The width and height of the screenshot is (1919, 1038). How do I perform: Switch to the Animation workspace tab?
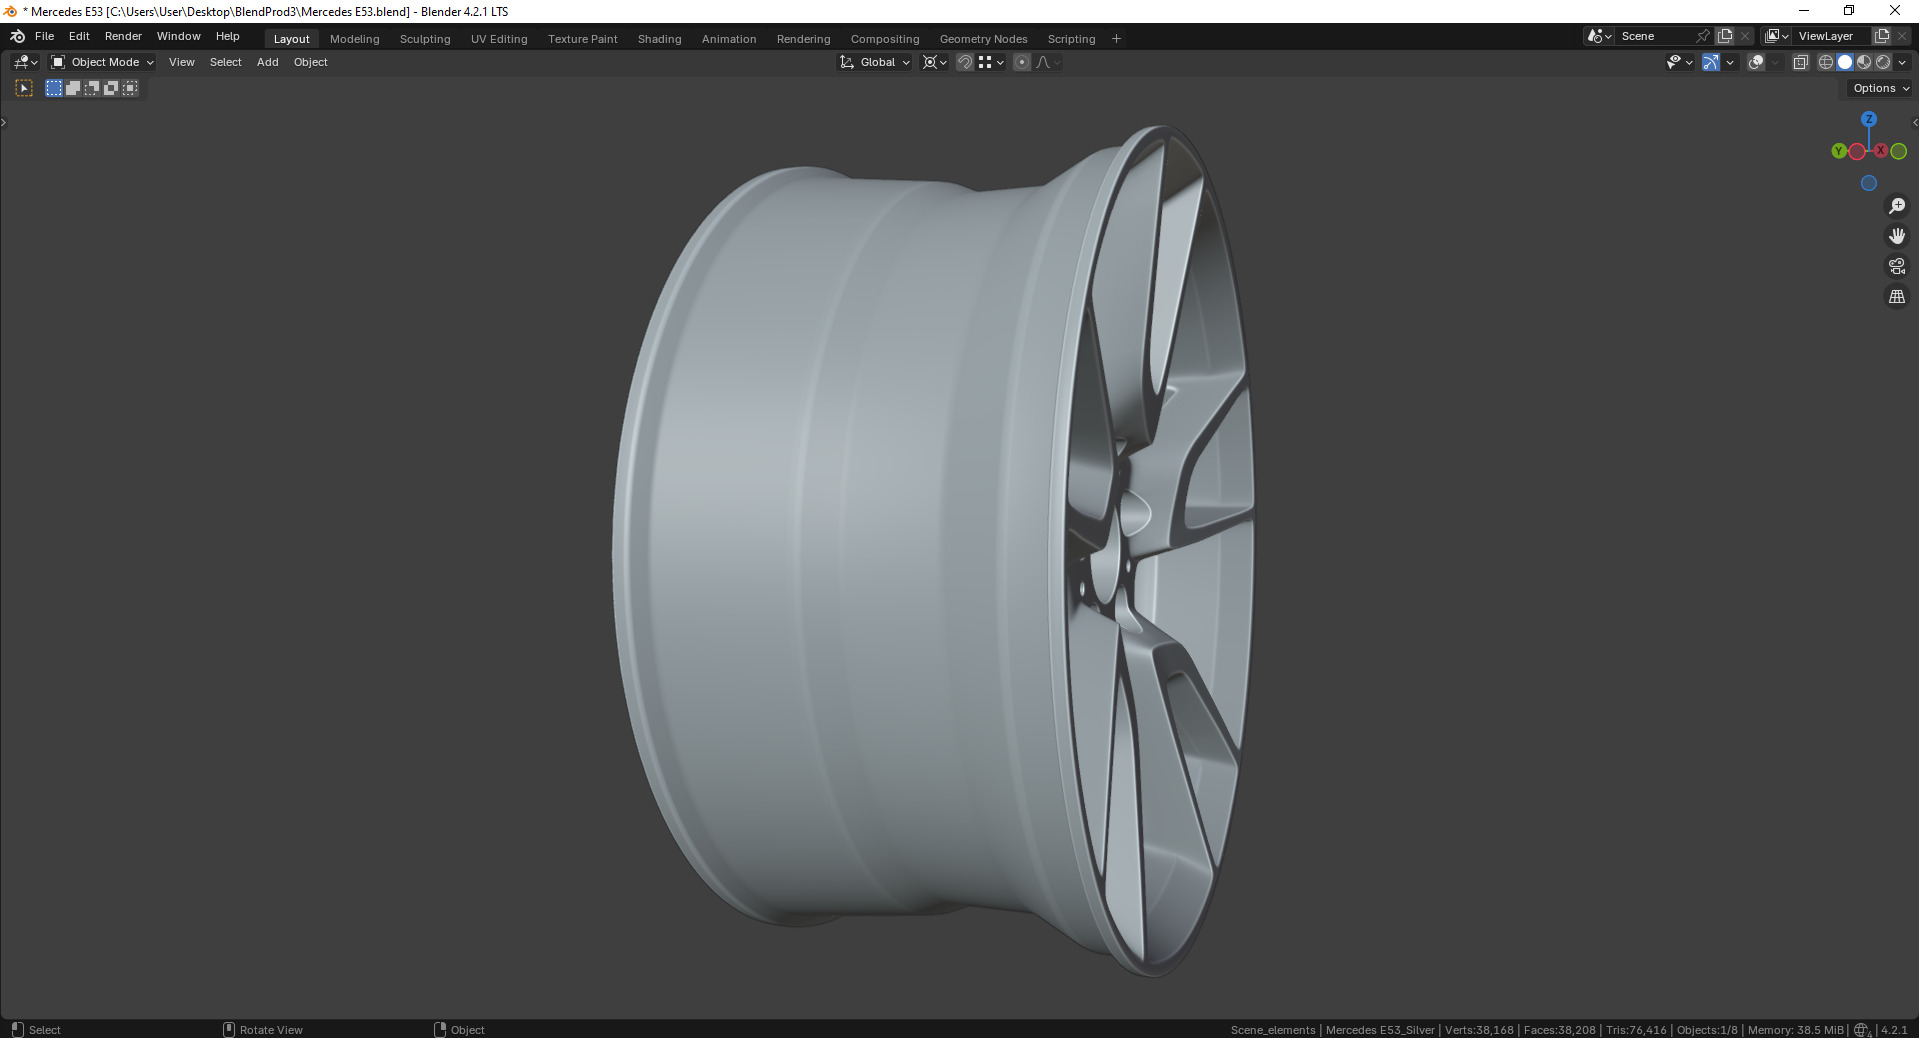coord(729,39)
